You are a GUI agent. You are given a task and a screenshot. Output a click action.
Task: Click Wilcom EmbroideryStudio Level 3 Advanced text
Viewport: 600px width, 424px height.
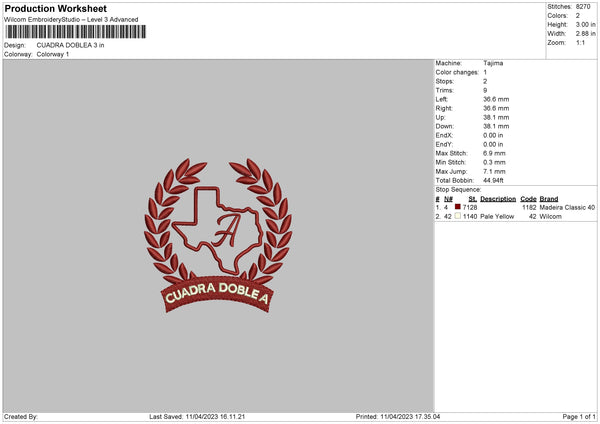pos(71,20)
